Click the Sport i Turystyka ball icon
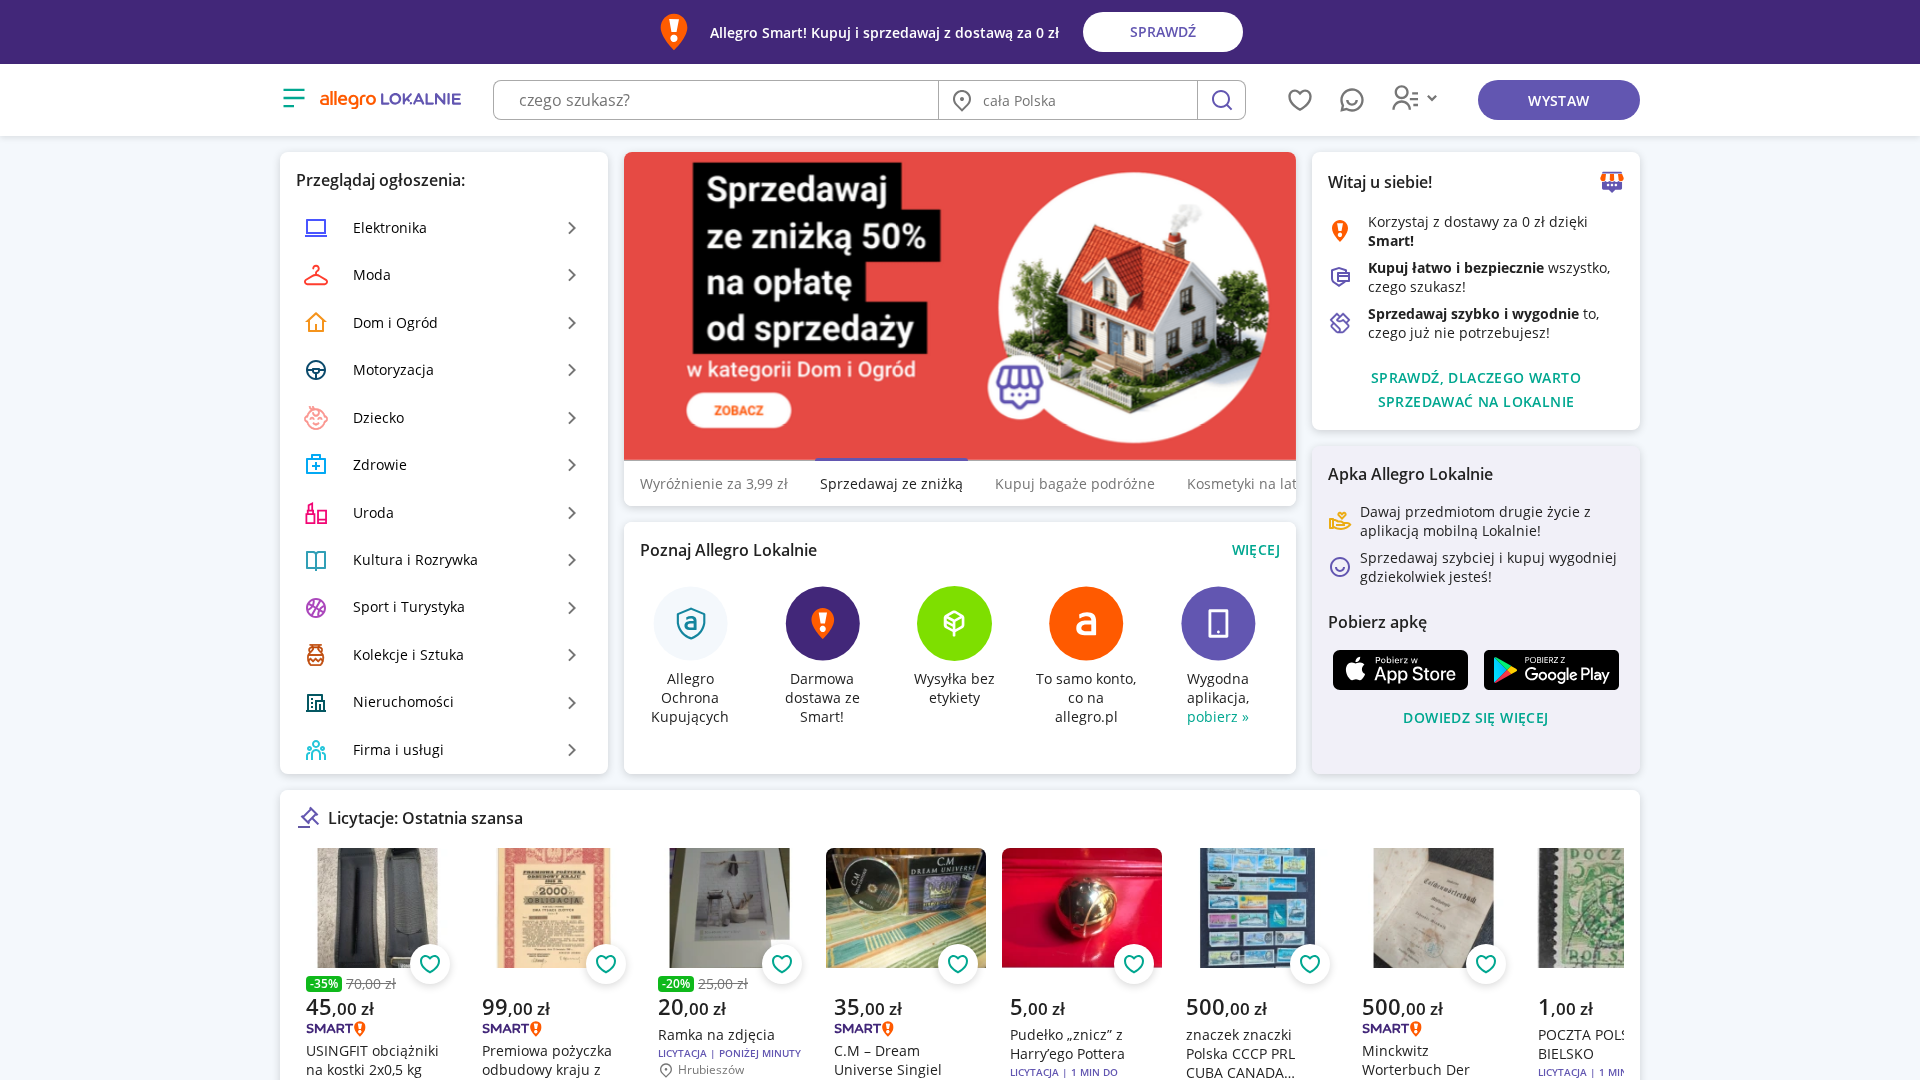 (316, 607)
